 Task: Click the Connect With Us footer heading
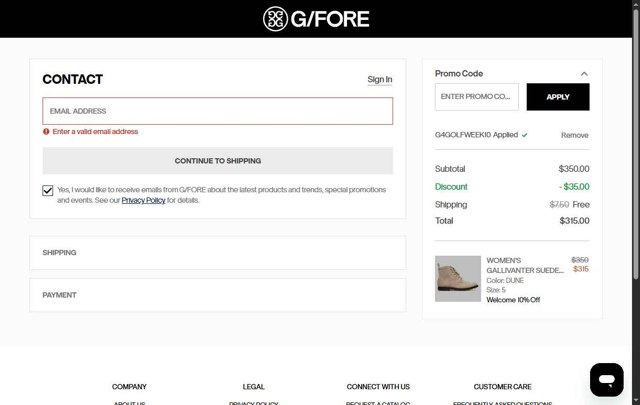click(x=378, y=387)
